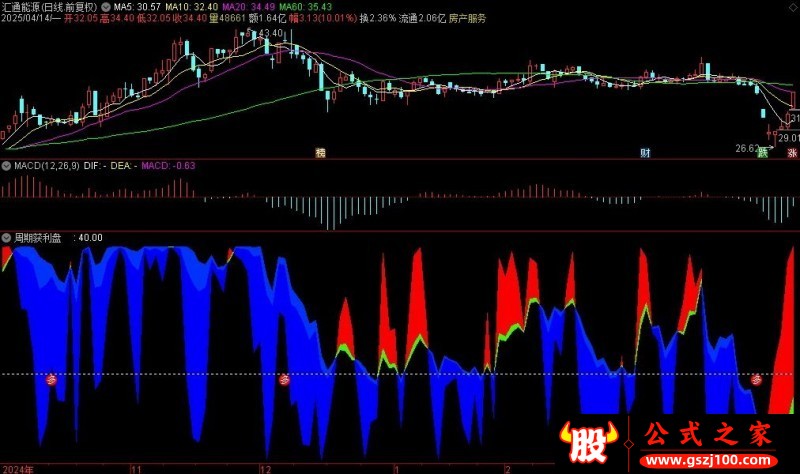Expand the MACD(12,26,9) indicator dropdown arrow

tap(7, 166)
